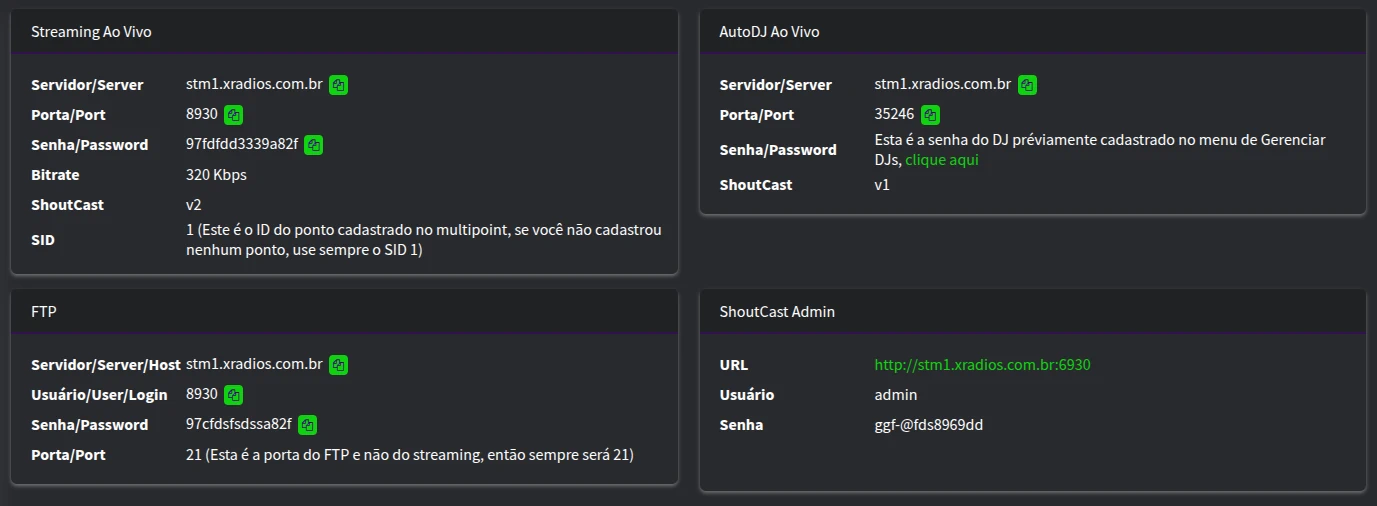Copy the AutoDJ server address
Screen dimensions: 1377x506
pyautogui.click(x=1027, y=85)
